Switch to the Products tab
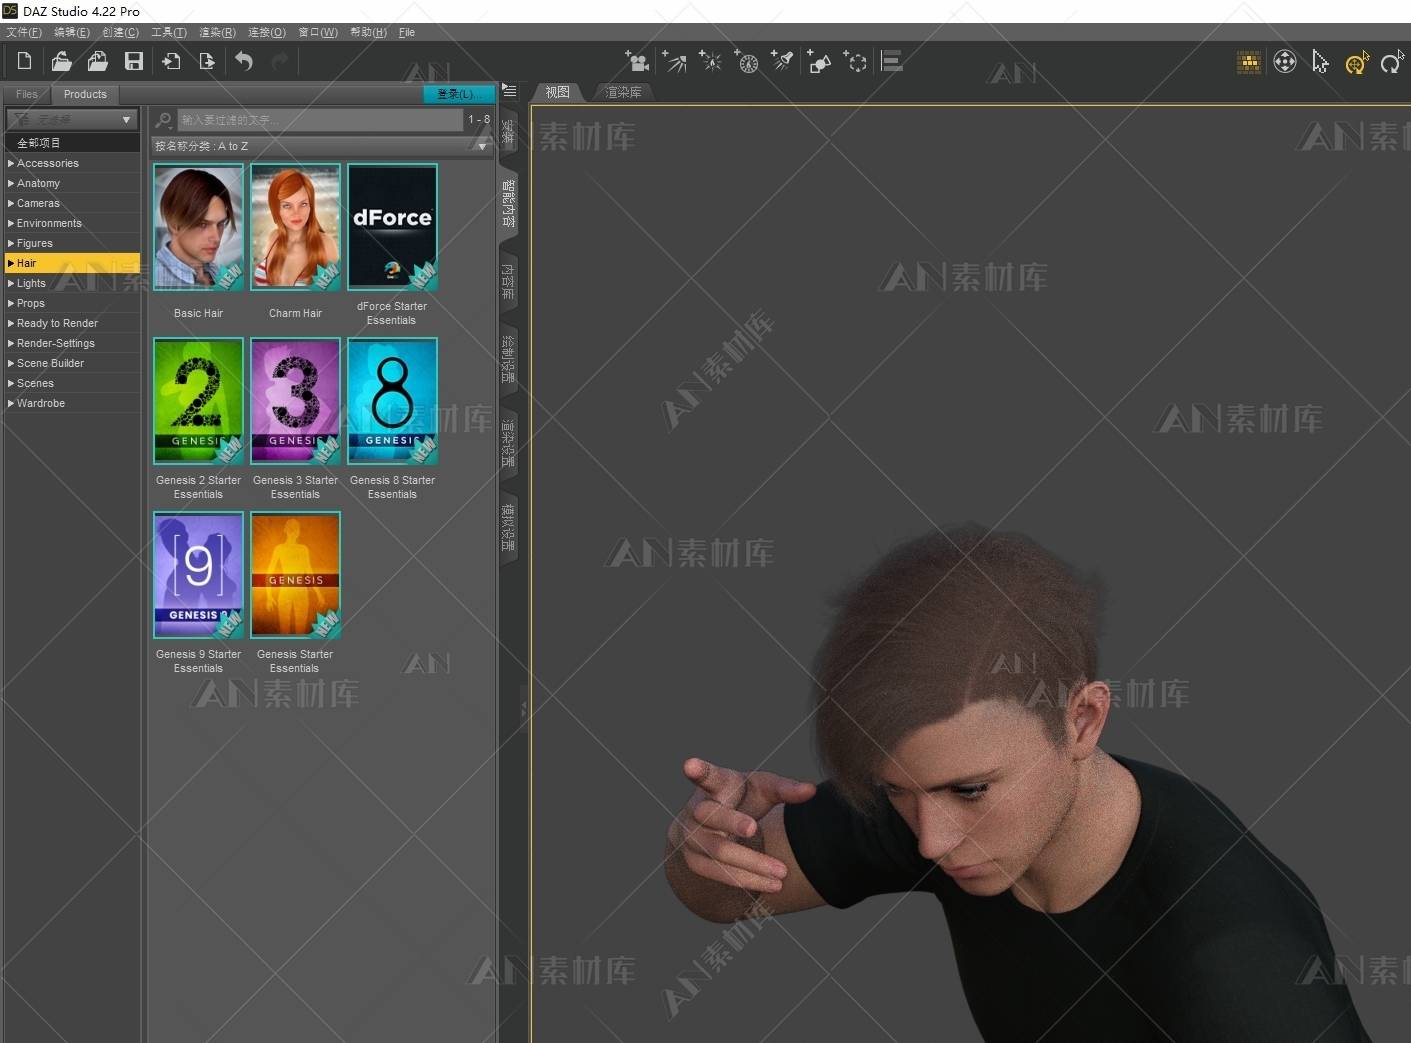The image size is (1411, 1043). coord(85,94)
